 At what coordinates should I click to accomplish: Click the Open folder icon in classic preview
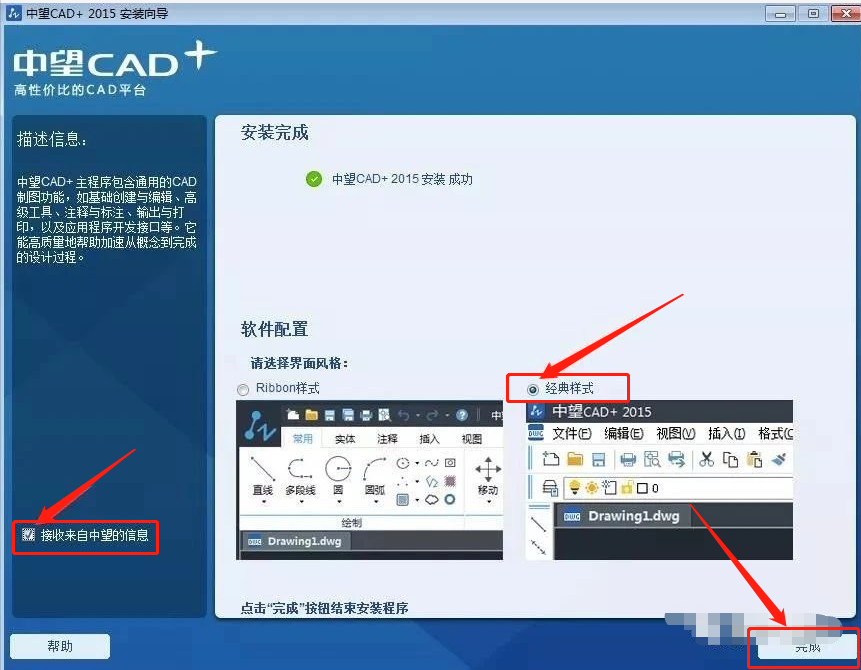[575, 459]
